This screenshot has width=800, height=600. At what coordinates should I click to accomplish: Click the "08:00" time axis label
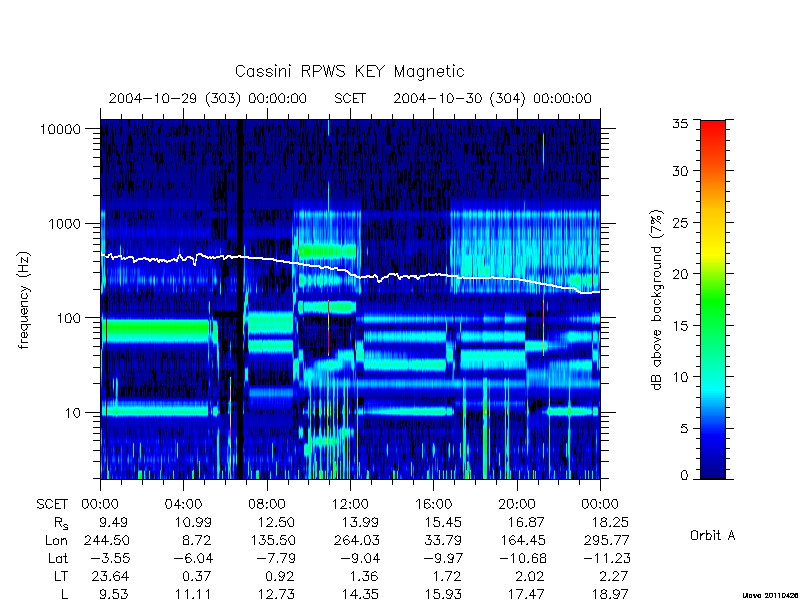click(267, 505)
